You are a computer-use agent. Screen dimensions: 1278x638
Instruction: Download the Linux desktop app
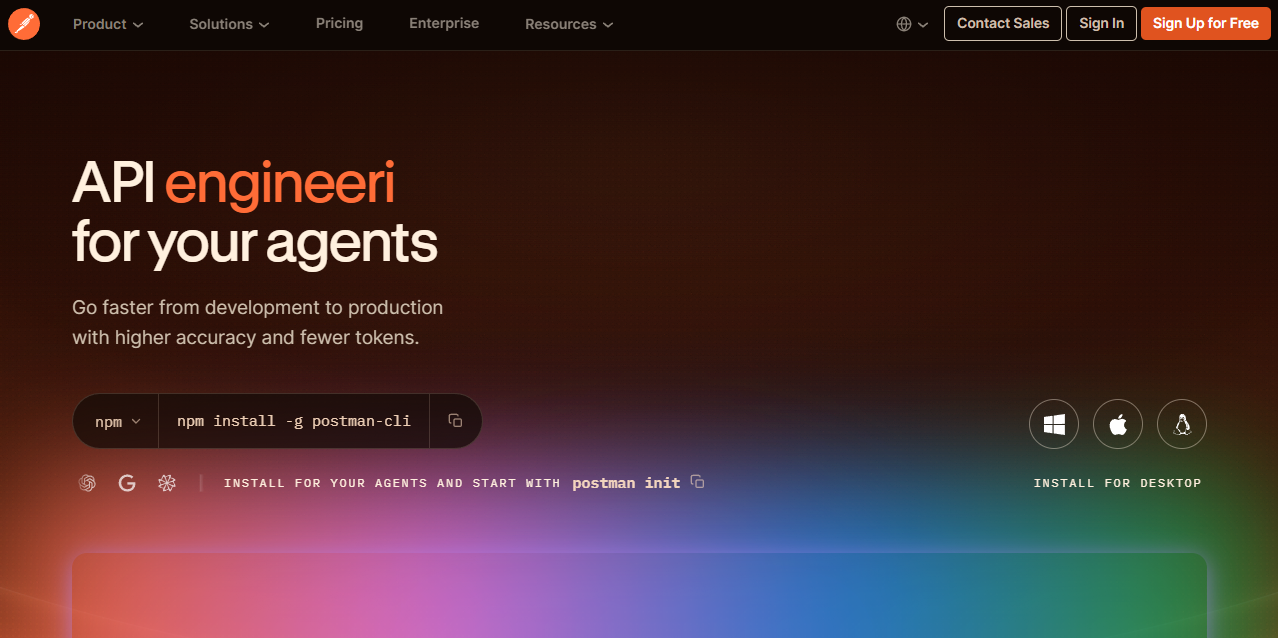pyautogui.click(x=1182, y=425)
